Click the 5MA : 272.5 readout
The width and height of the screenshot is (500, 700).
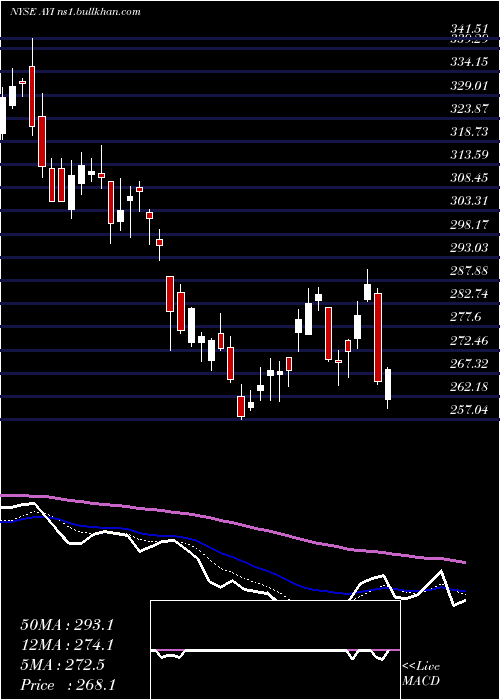pyautogui.click(x=62, y=665)
